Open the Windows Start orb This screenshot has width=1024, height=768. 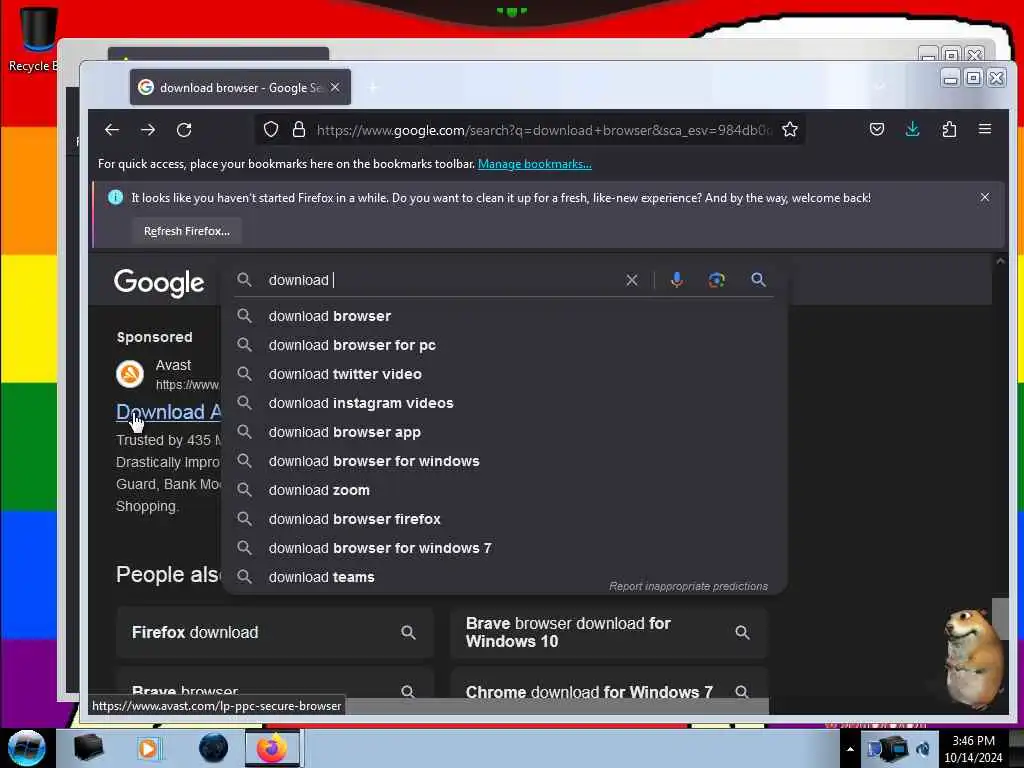tap(26, 748)
